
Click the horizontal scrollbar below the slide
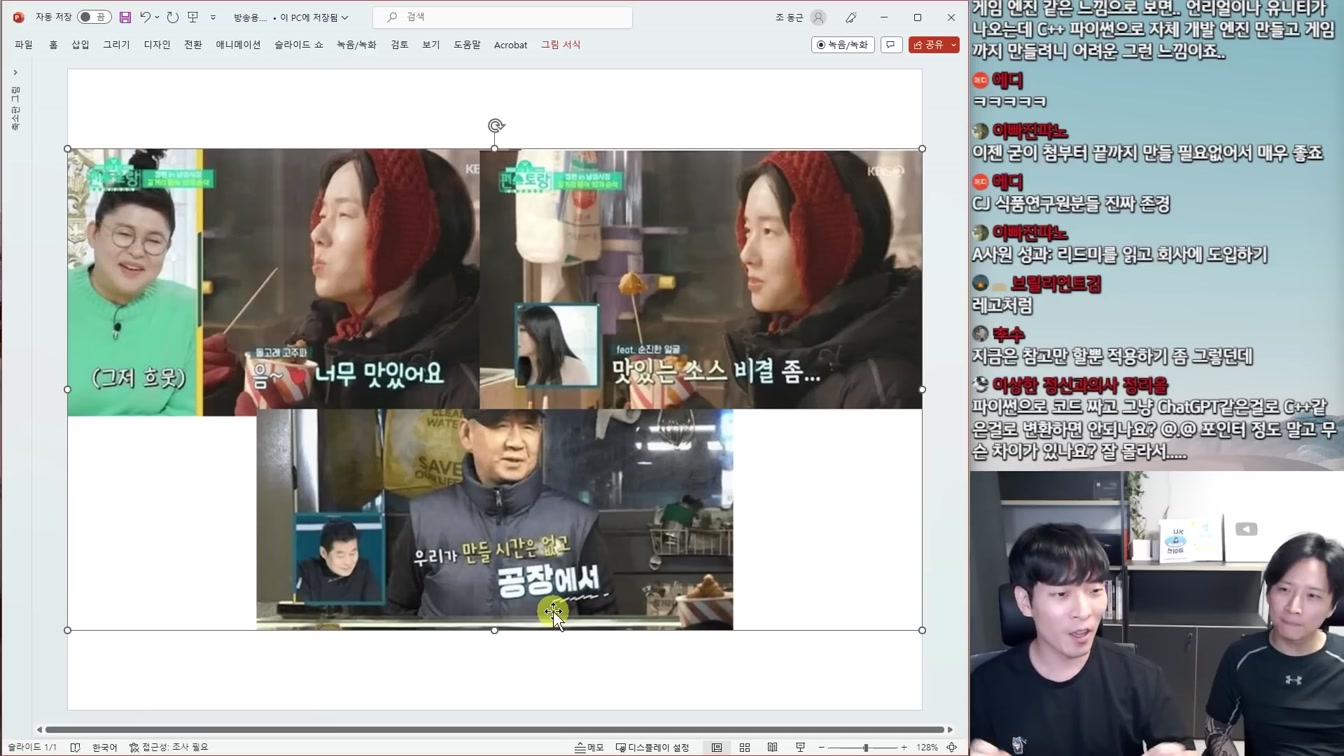495,730
